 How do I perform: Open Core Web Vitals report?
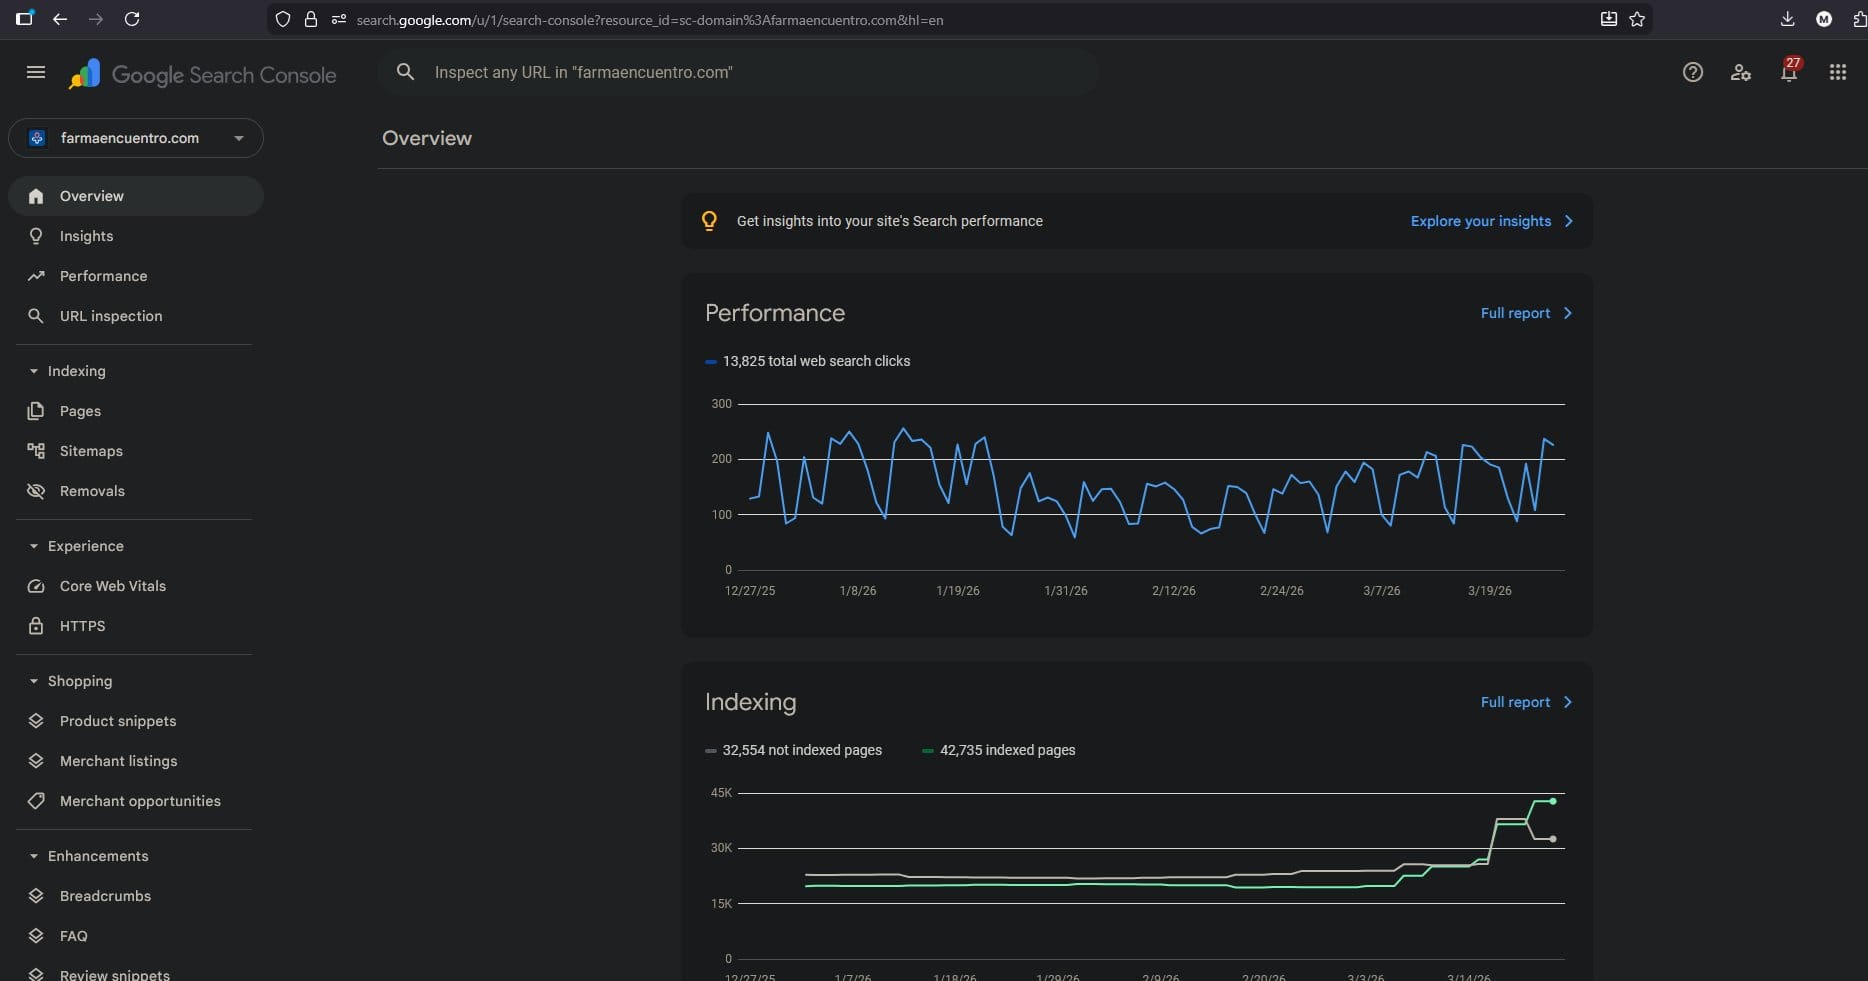(x=136, y=586)
